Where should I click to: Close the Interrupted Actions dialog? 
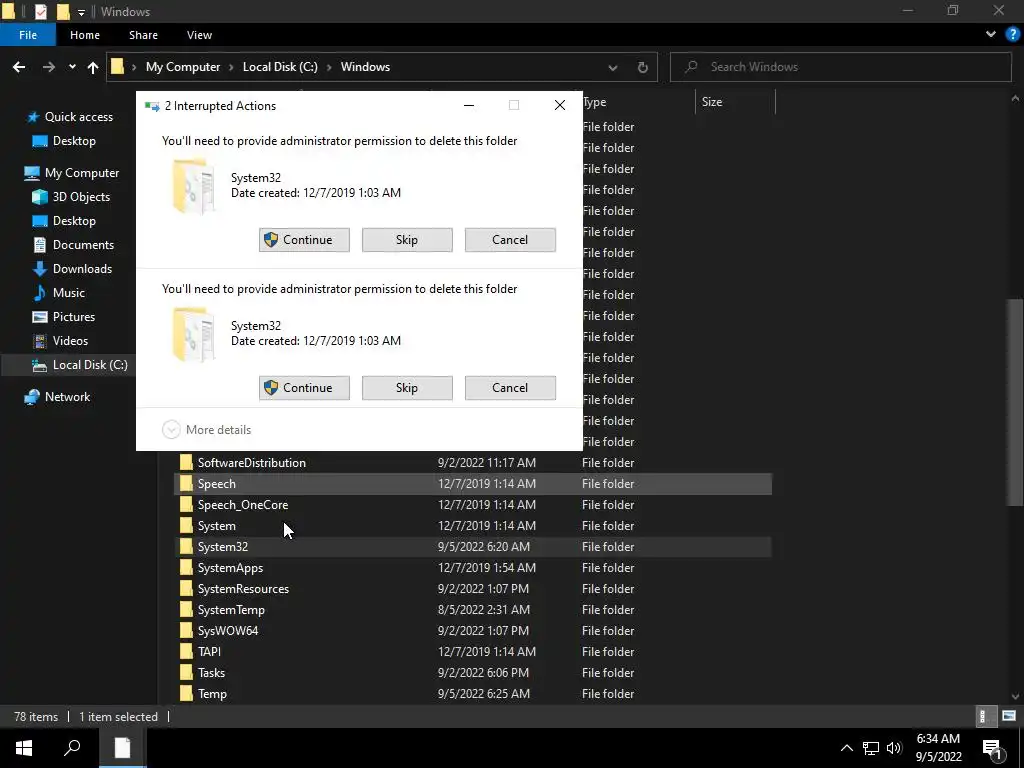pyautogui.click(x=560, y=106)
